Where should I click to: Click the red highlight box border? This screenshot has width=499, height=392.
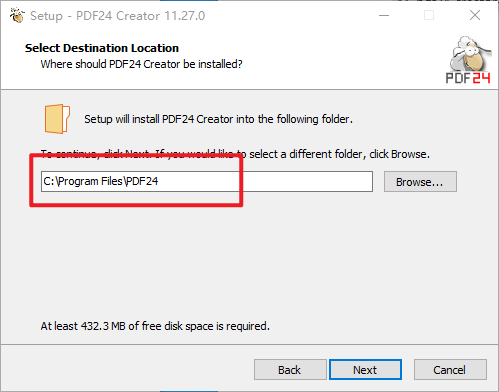(136, 204)
